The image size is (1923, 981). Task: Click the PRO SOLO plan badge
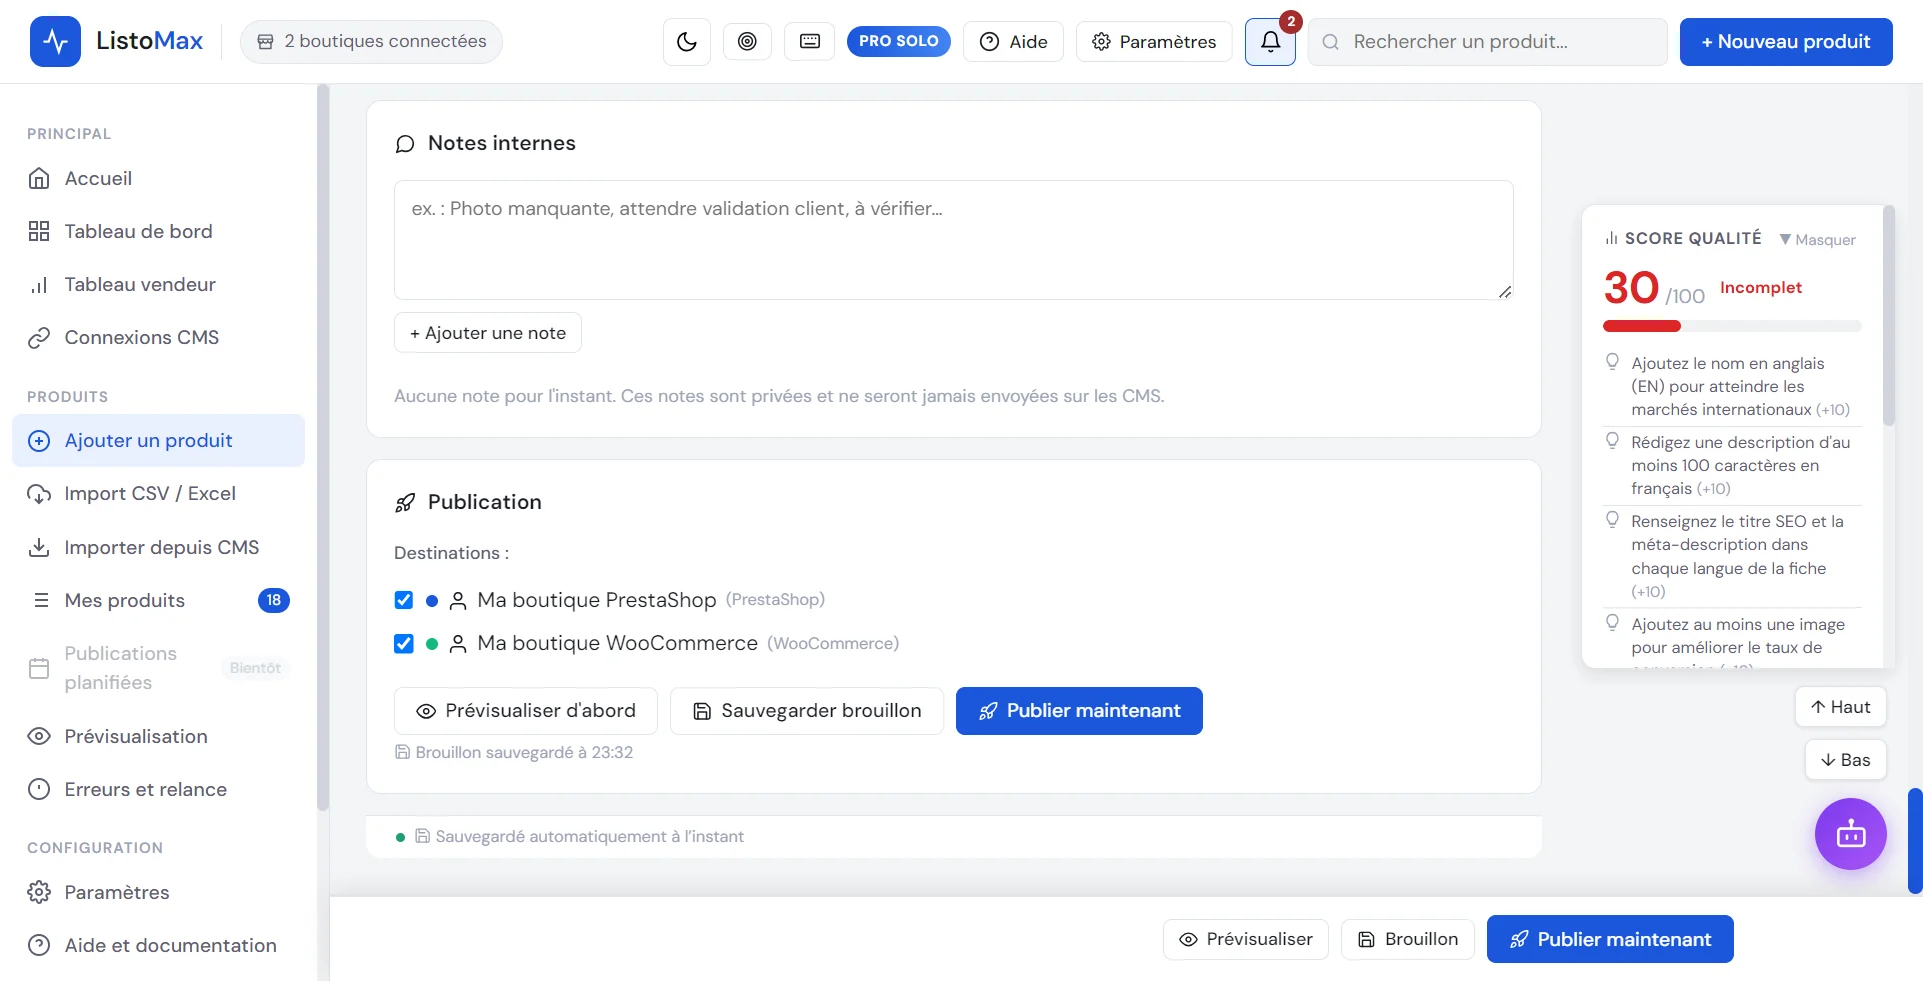898,41
